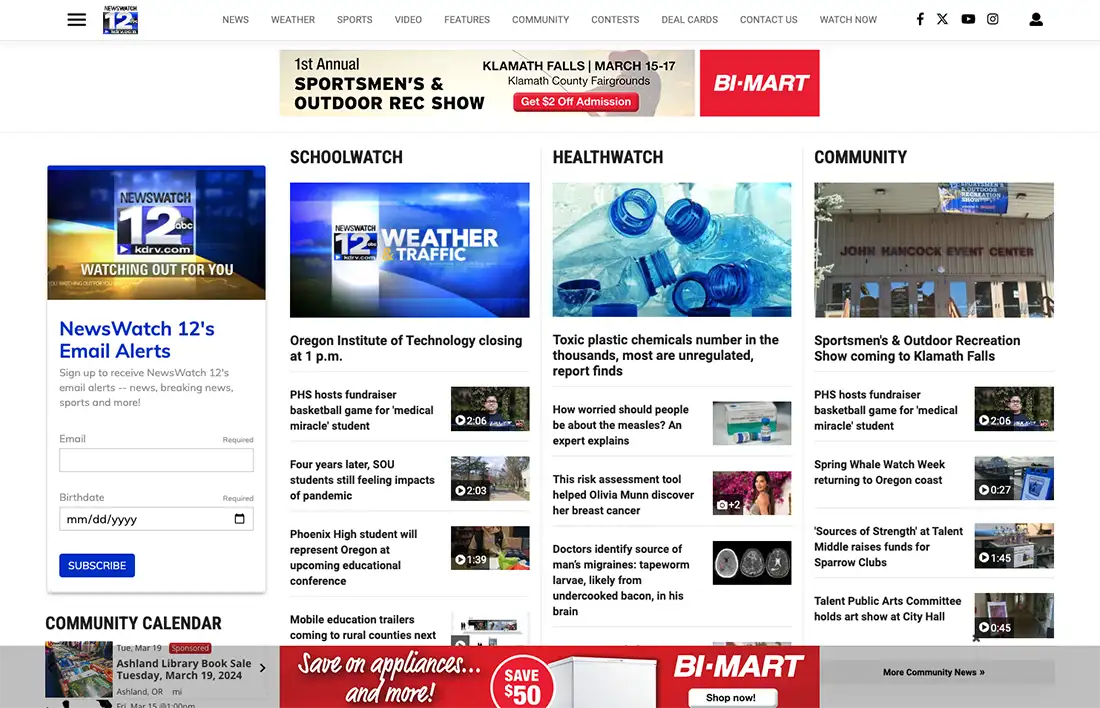Open Talent Public Arts Committee article
The width and height of the screenshot is (1100, 708).
(887, 608)
